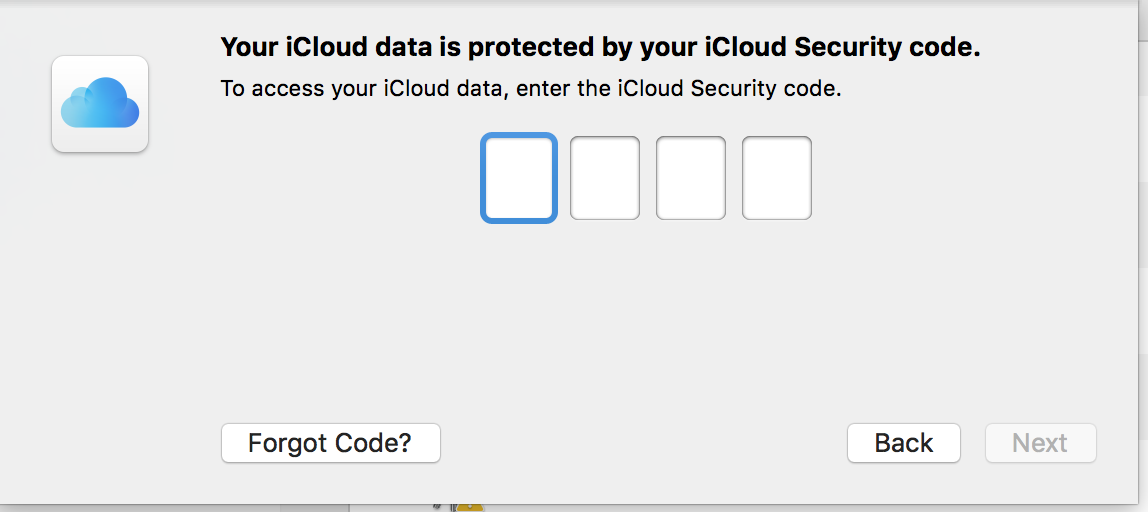Click the greyed-out Next button

1040,443
